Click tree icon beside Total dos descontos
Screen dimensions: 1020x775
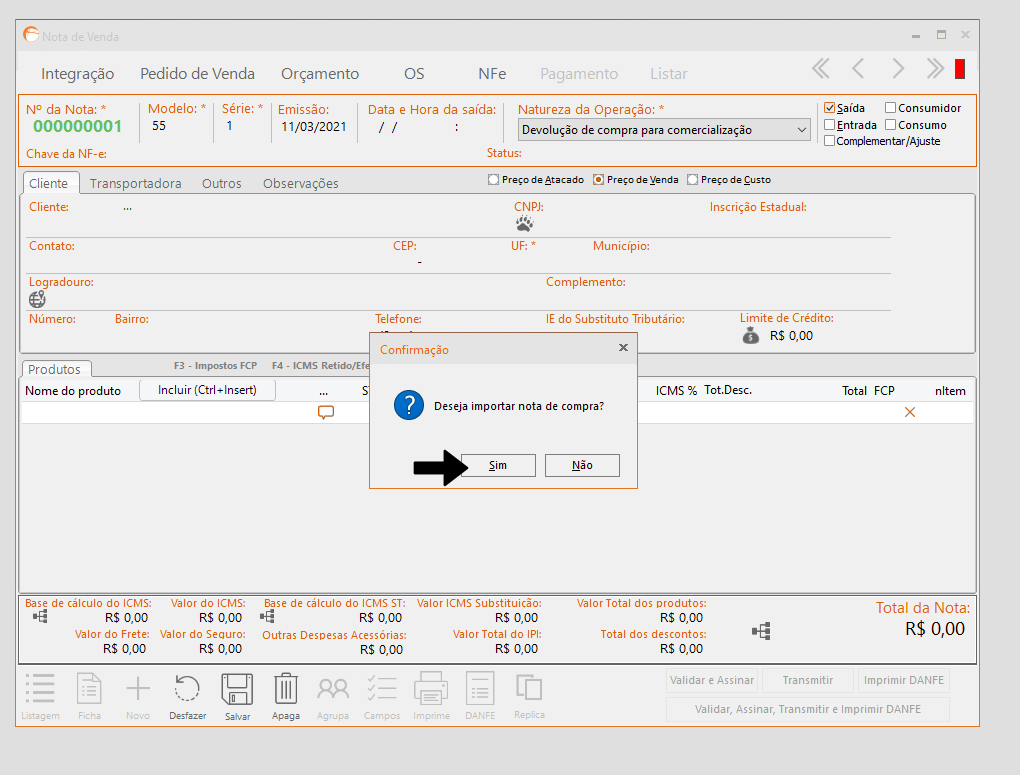761,631
